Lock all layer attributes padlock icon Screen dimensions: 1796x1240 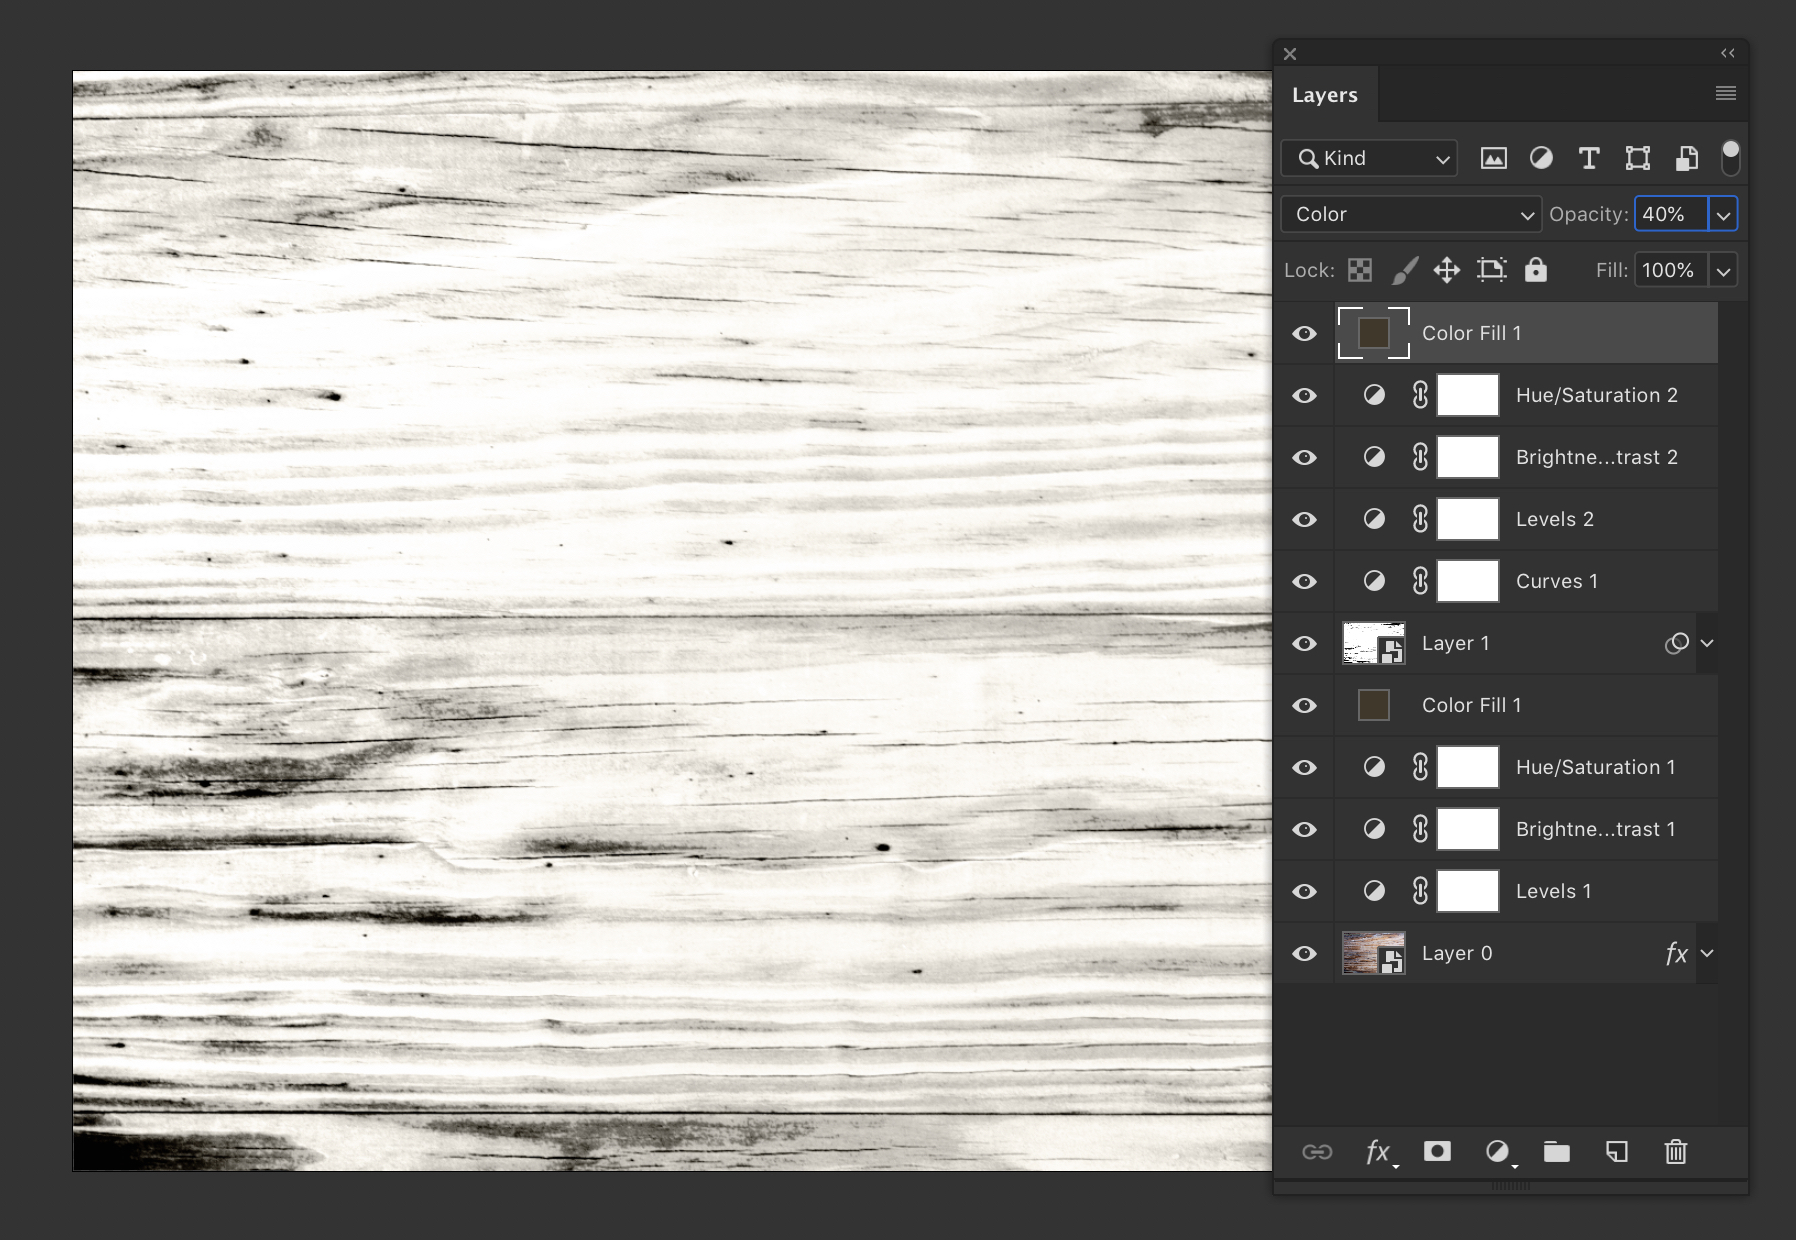click(x=1535, y=270)
